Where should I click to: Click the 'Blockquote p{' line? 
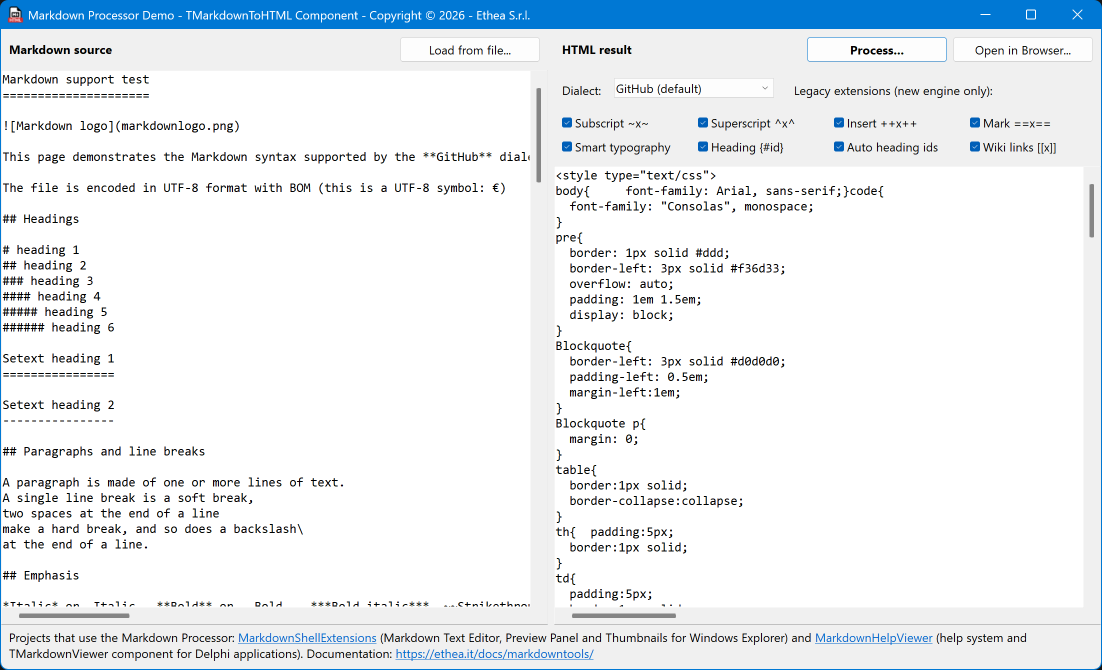[600, 423]
